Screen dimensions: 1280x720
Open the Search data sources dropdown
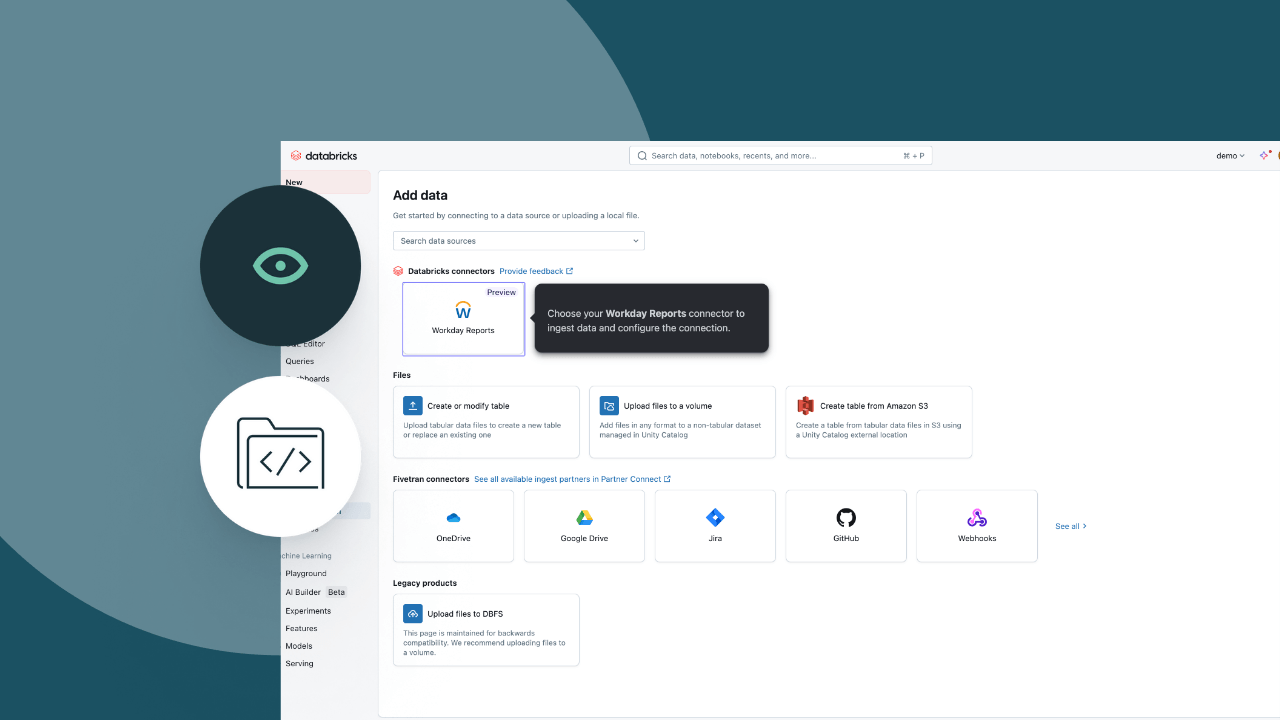point(518,241)
